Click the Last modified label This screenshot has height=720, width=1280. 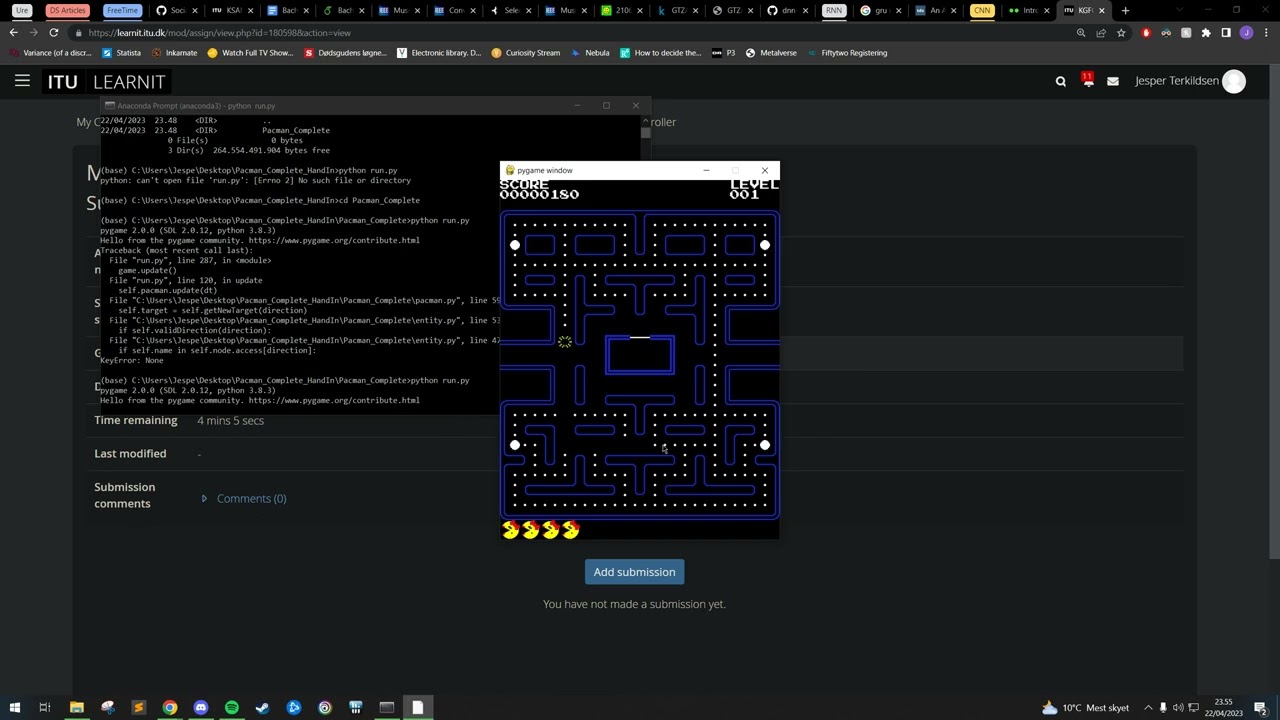pyautogui.click(x=130, y=454)
